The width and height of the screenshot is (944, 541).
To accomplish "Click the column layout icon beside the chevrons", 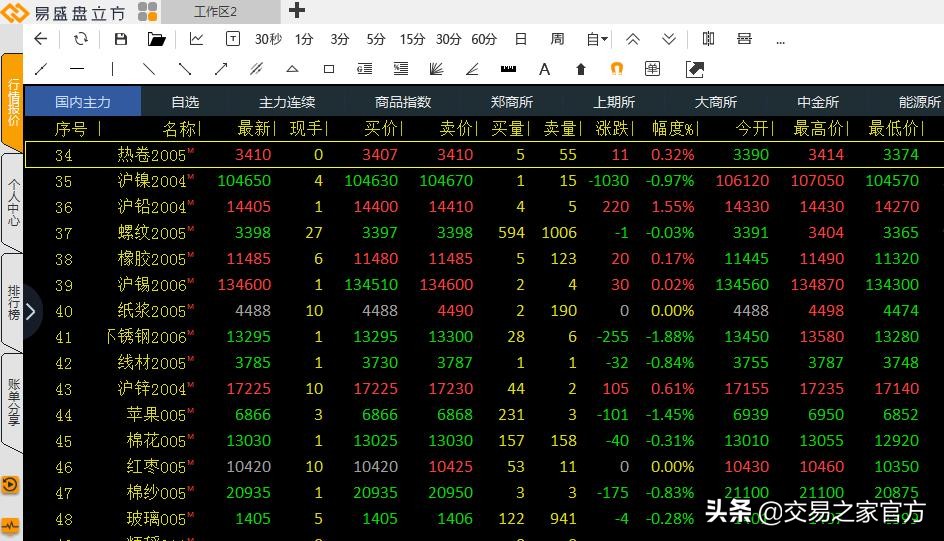I will [708, 39].
